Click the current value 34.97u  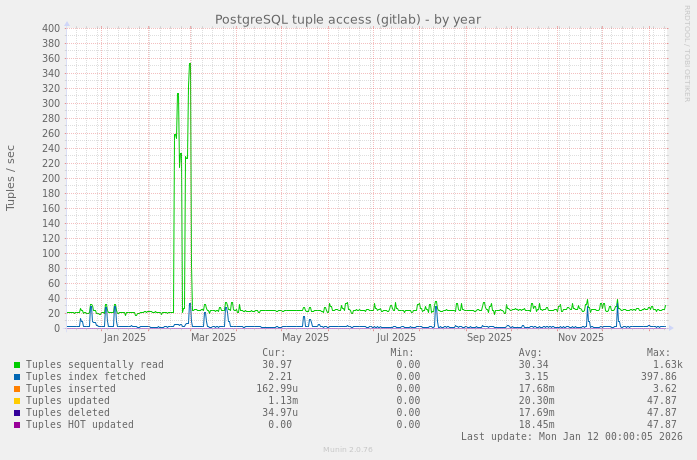point(280,413)
